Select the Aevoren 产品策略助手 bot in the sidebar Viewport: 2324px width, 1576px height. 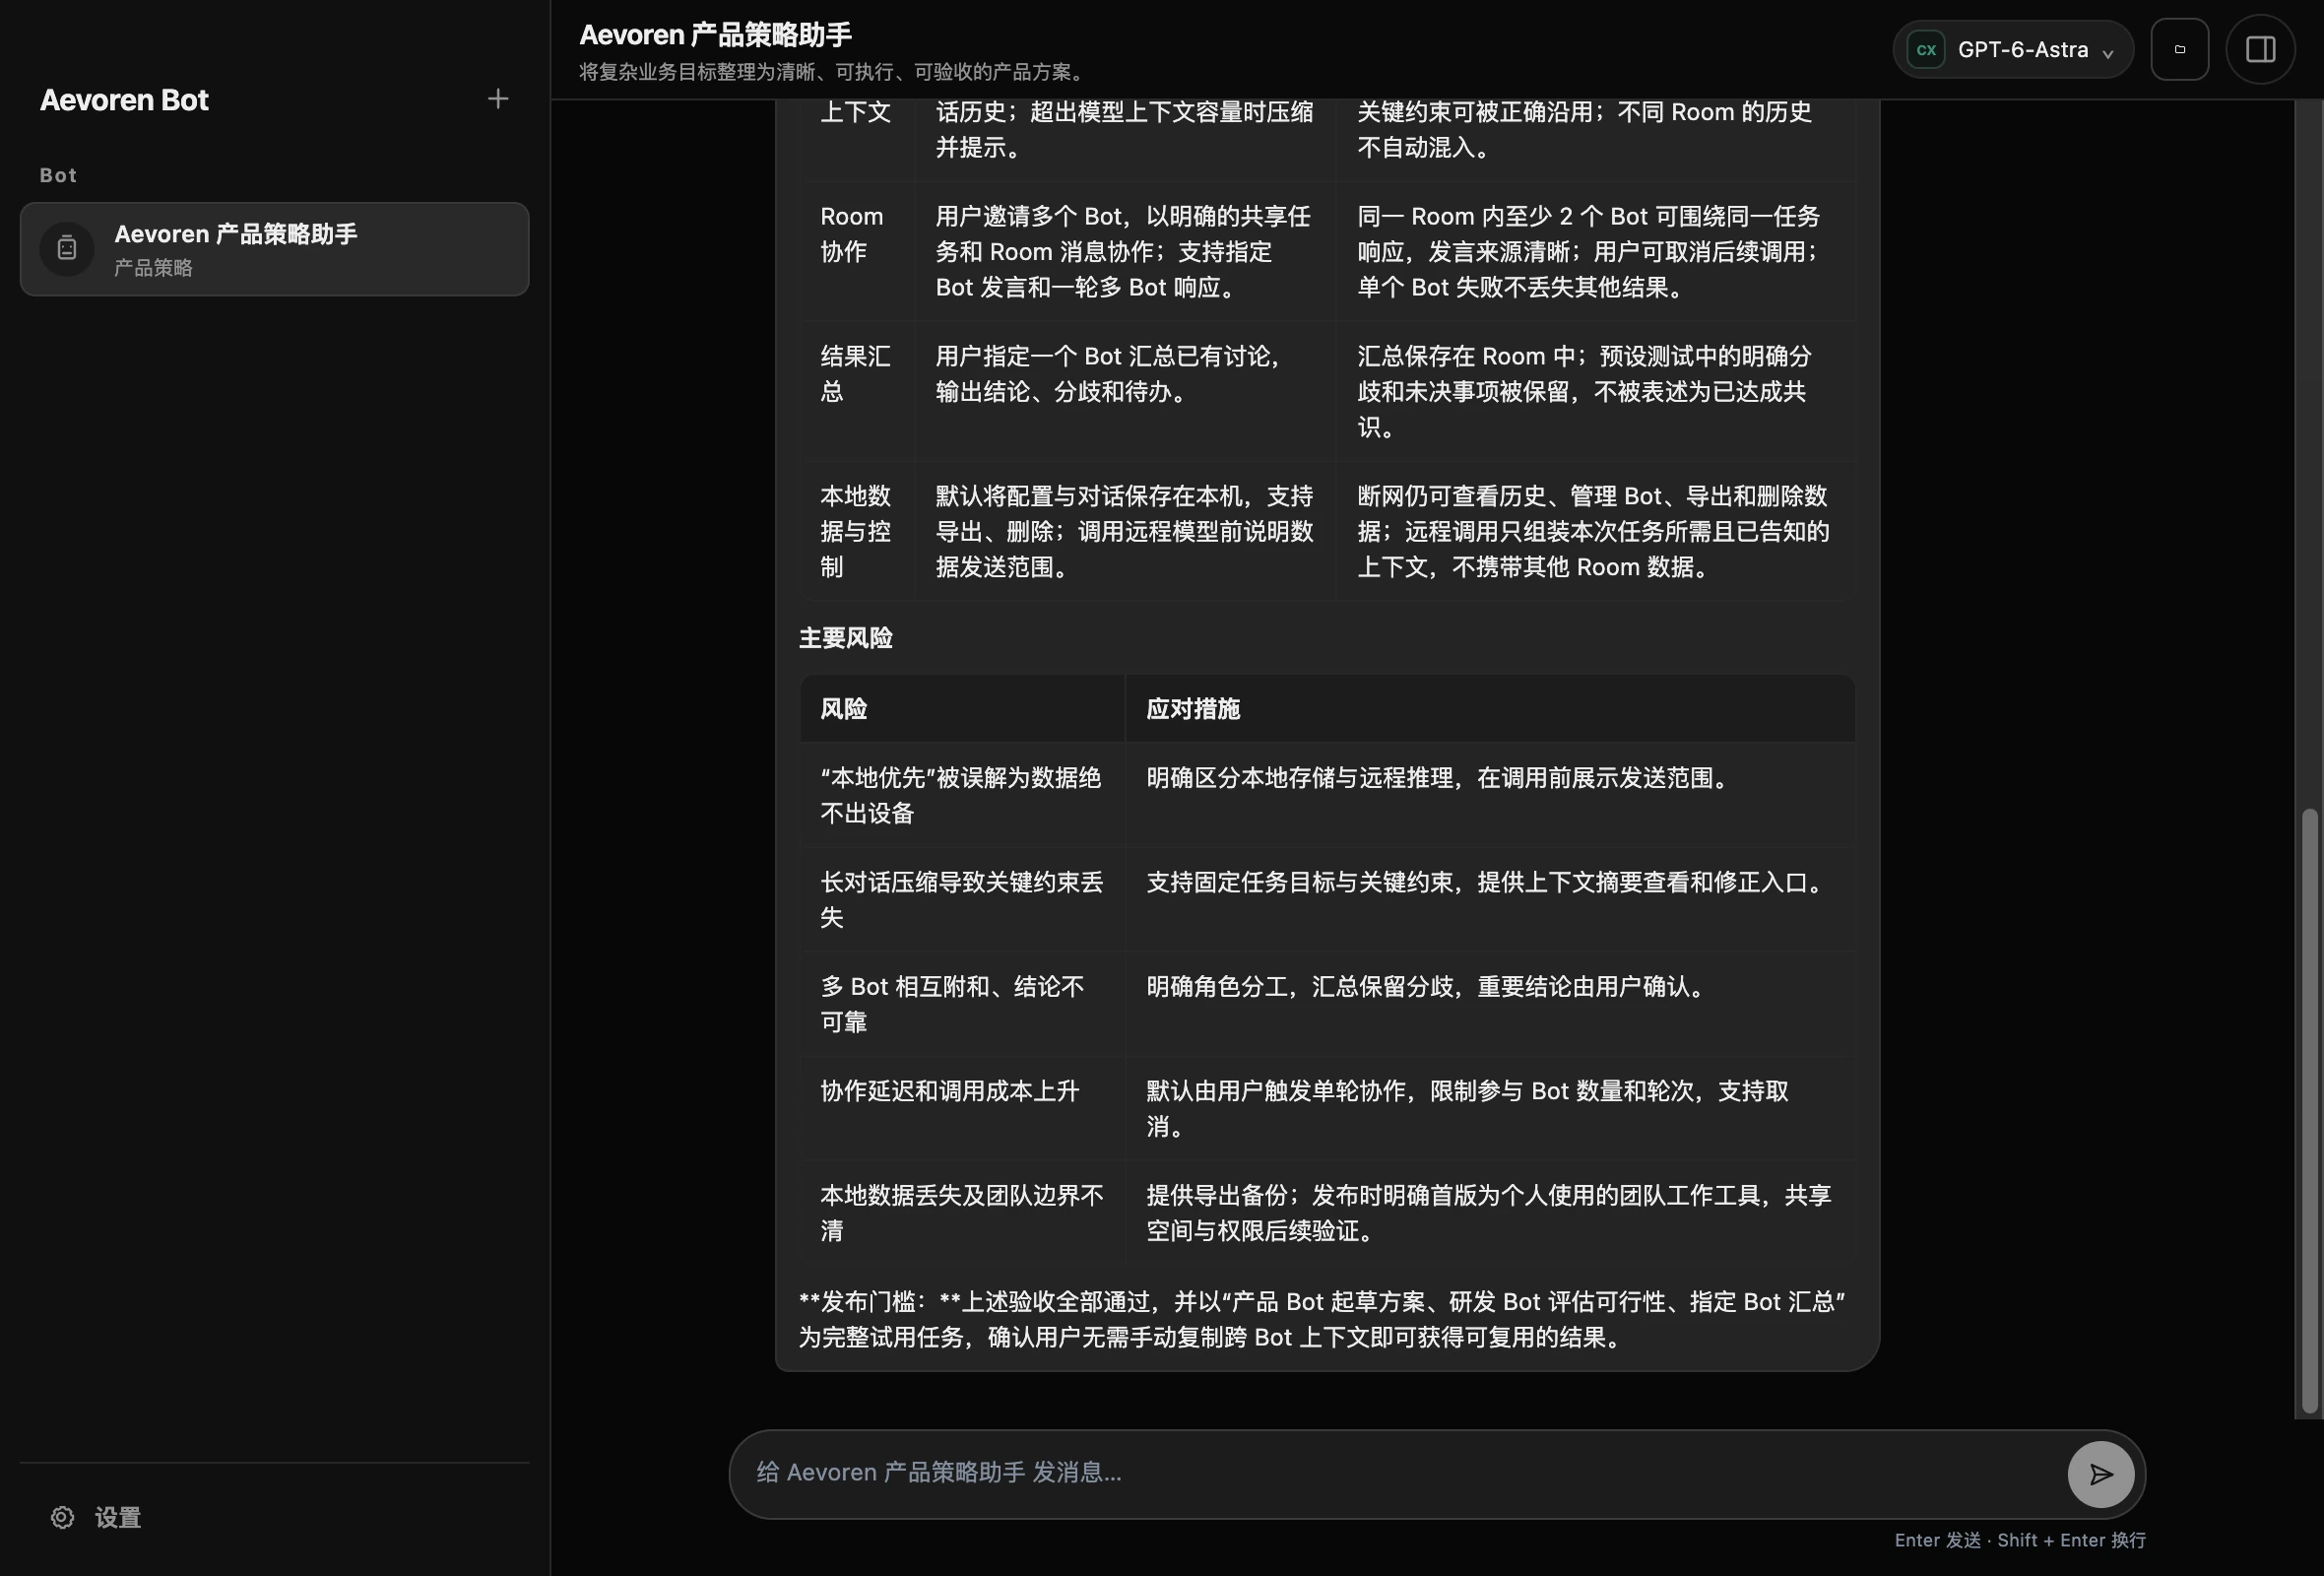click(274, 249)
